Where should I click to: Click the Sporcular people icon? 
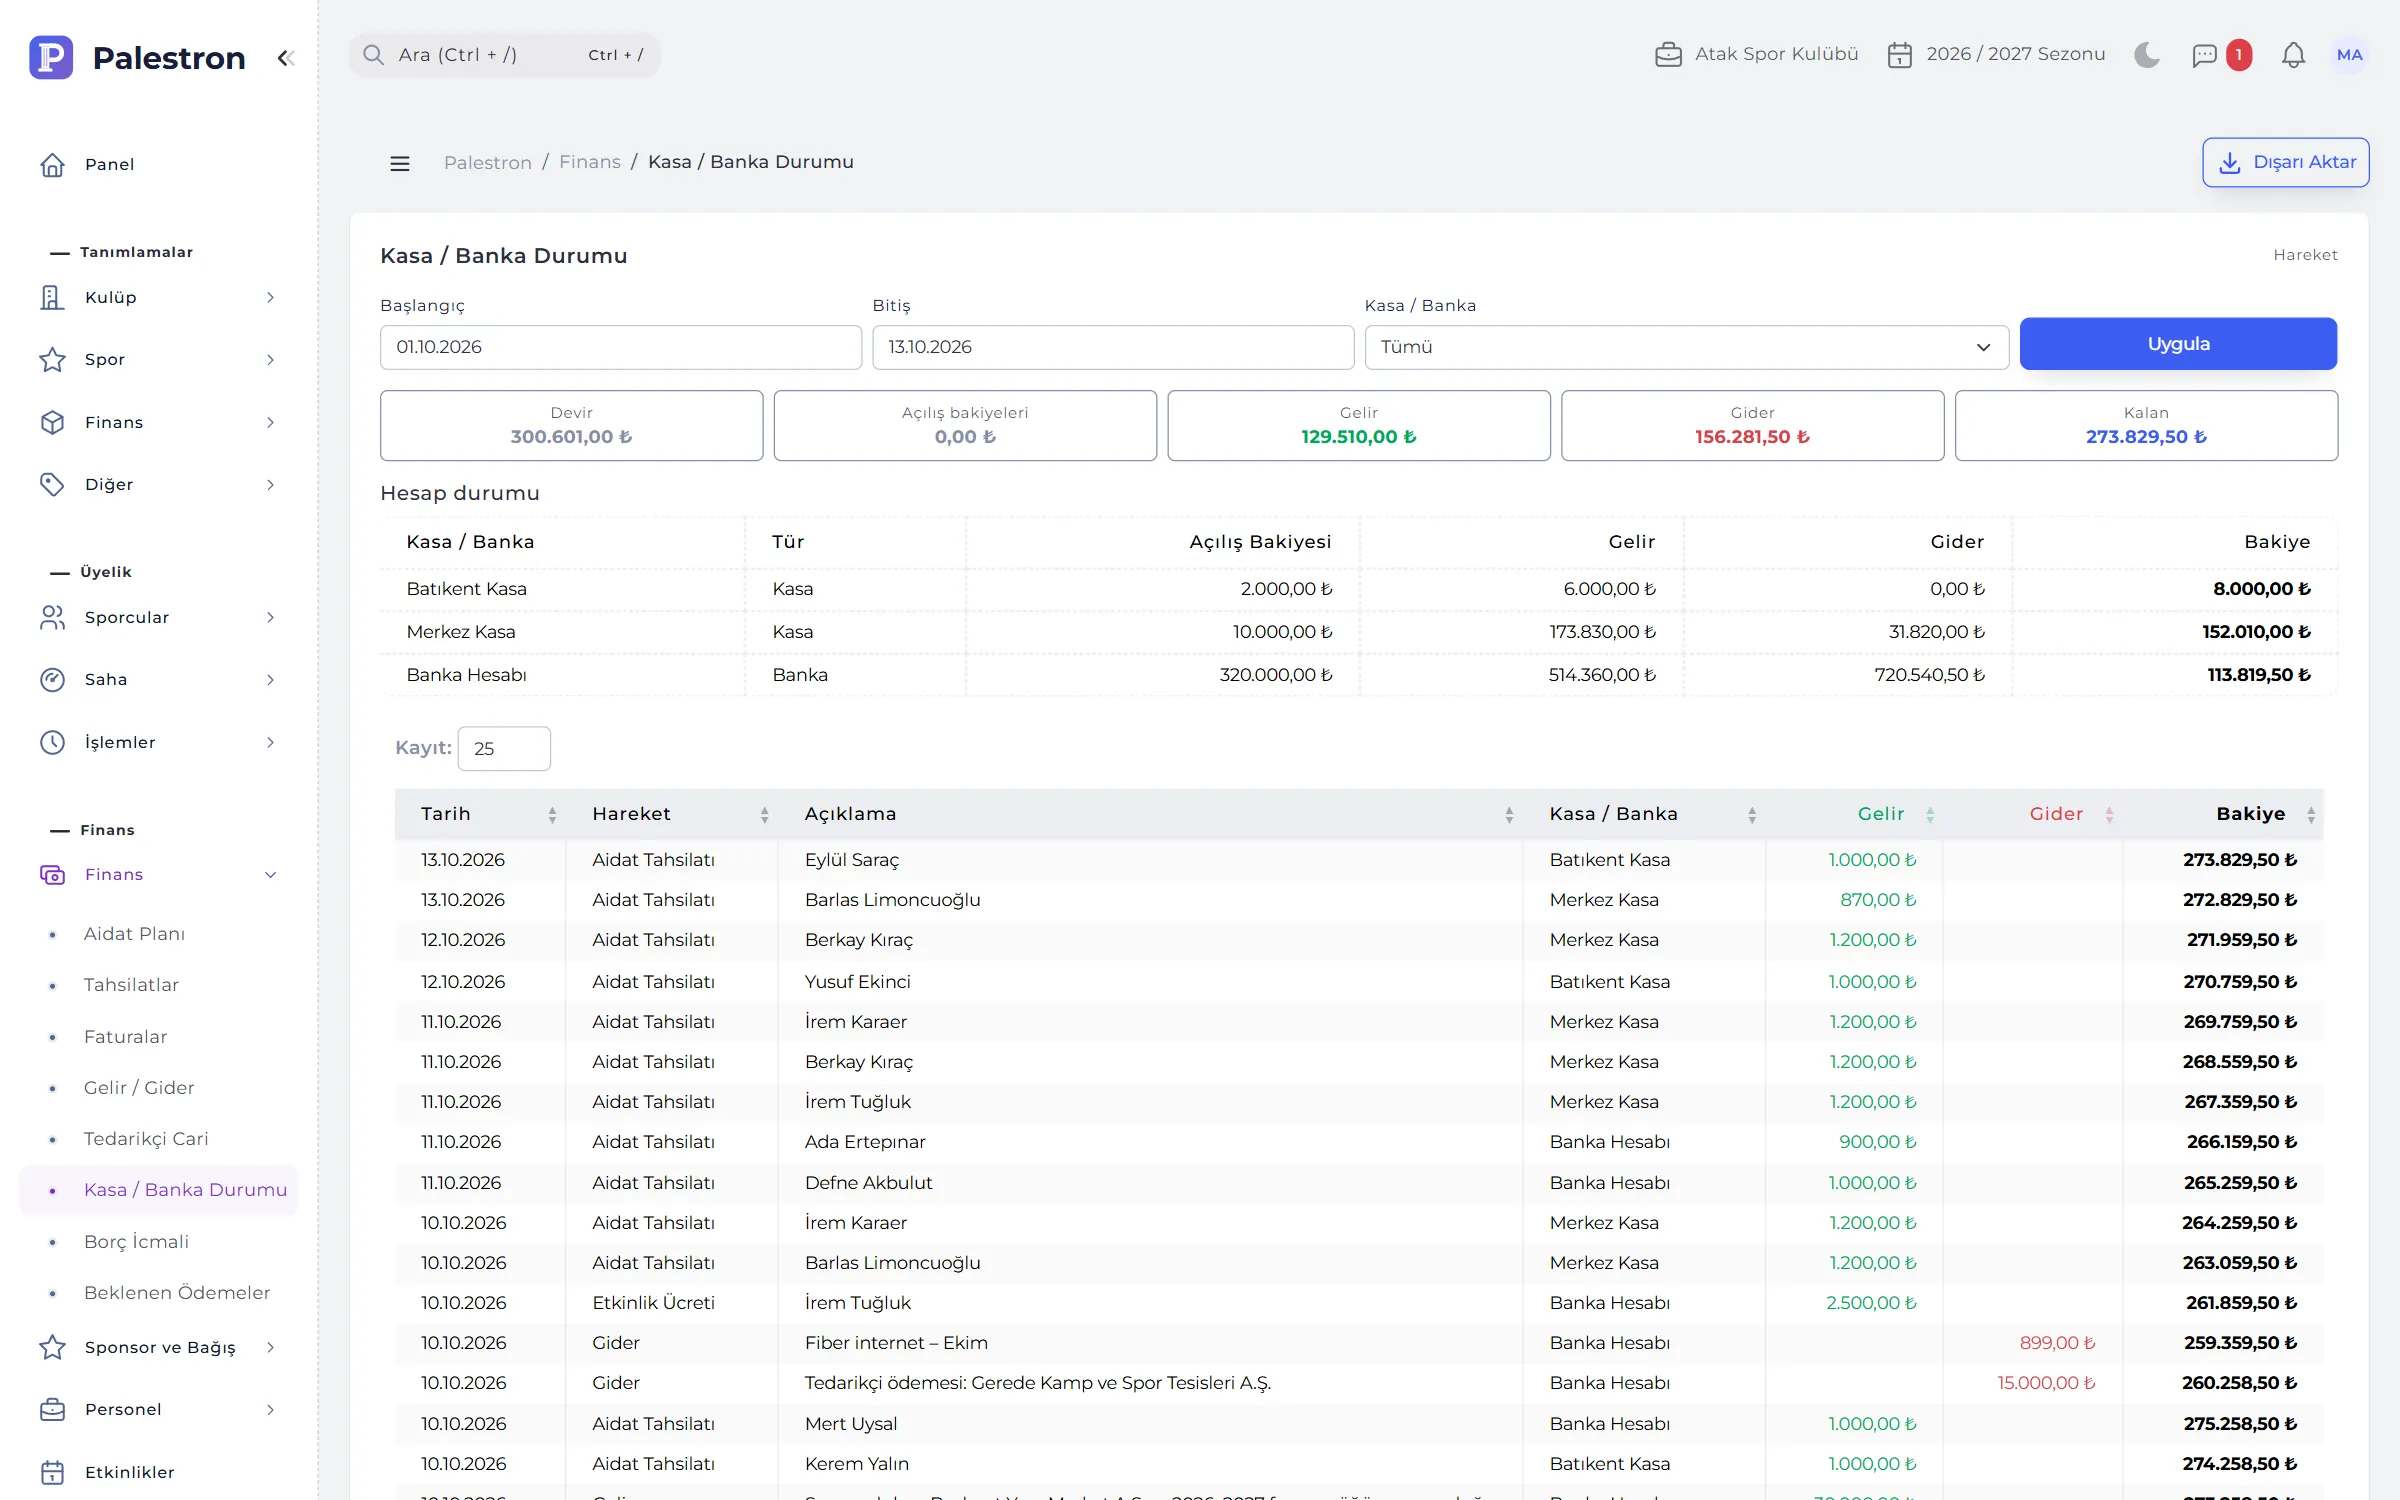click(x=53, y=618)
